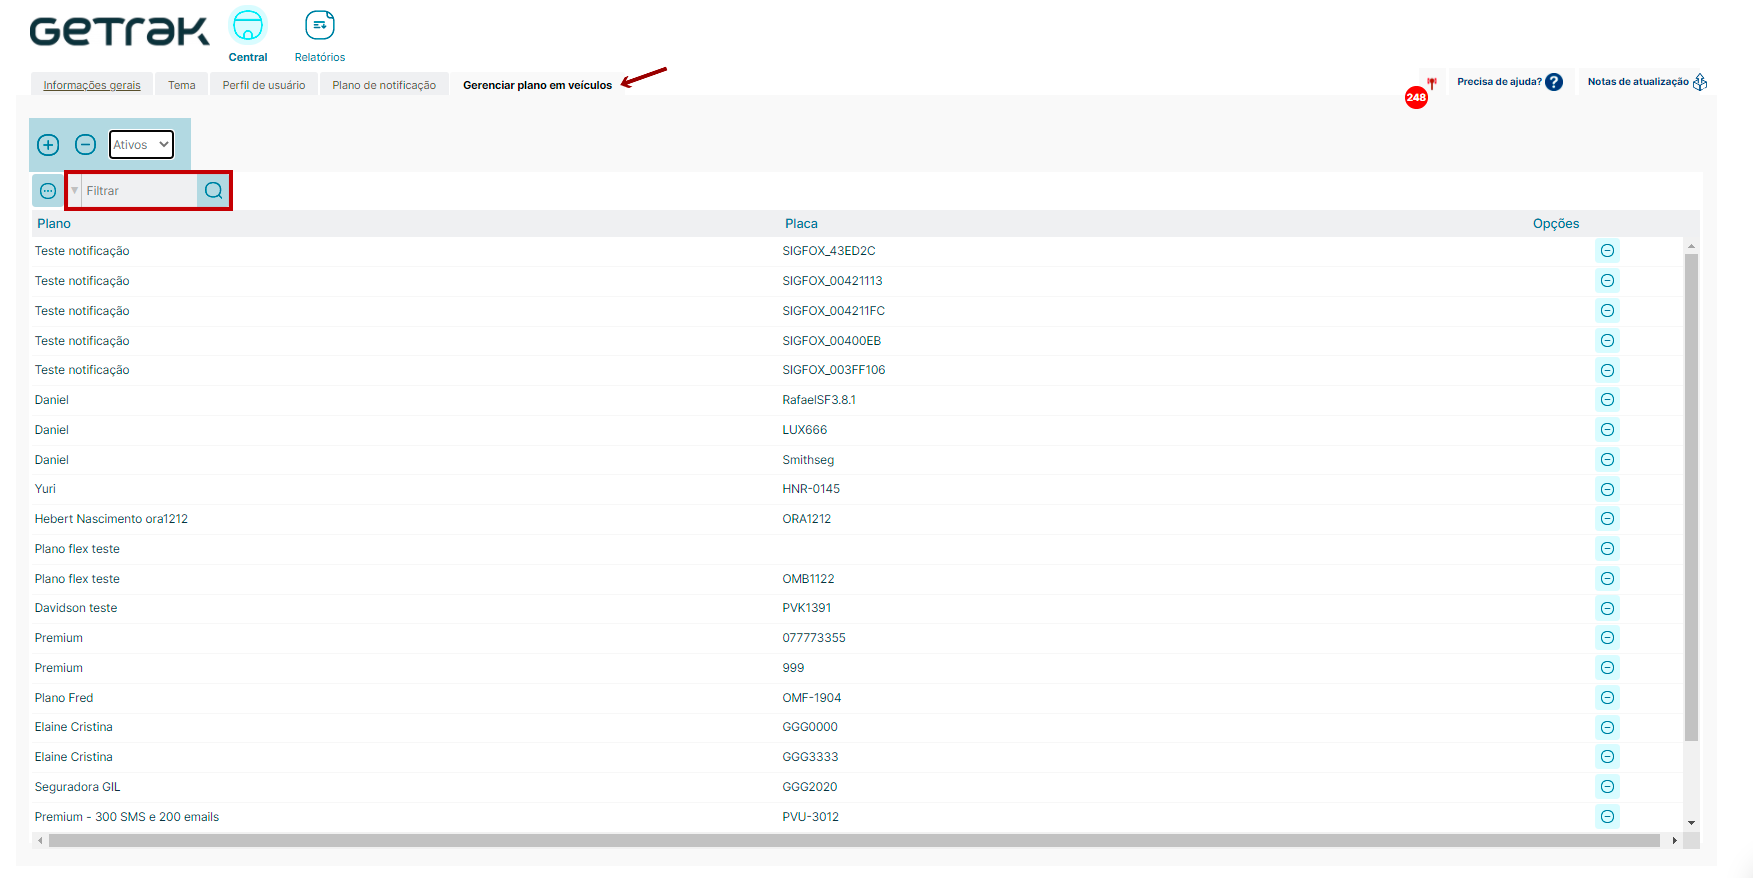Click the filter options ellipsis icon
Screen dimensions: 1753x878
tap(48, 191)
